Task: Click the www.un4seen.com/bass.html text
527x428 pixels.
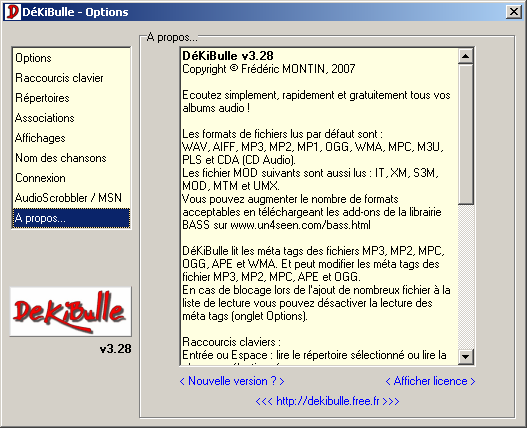Action: pos(300,225)
